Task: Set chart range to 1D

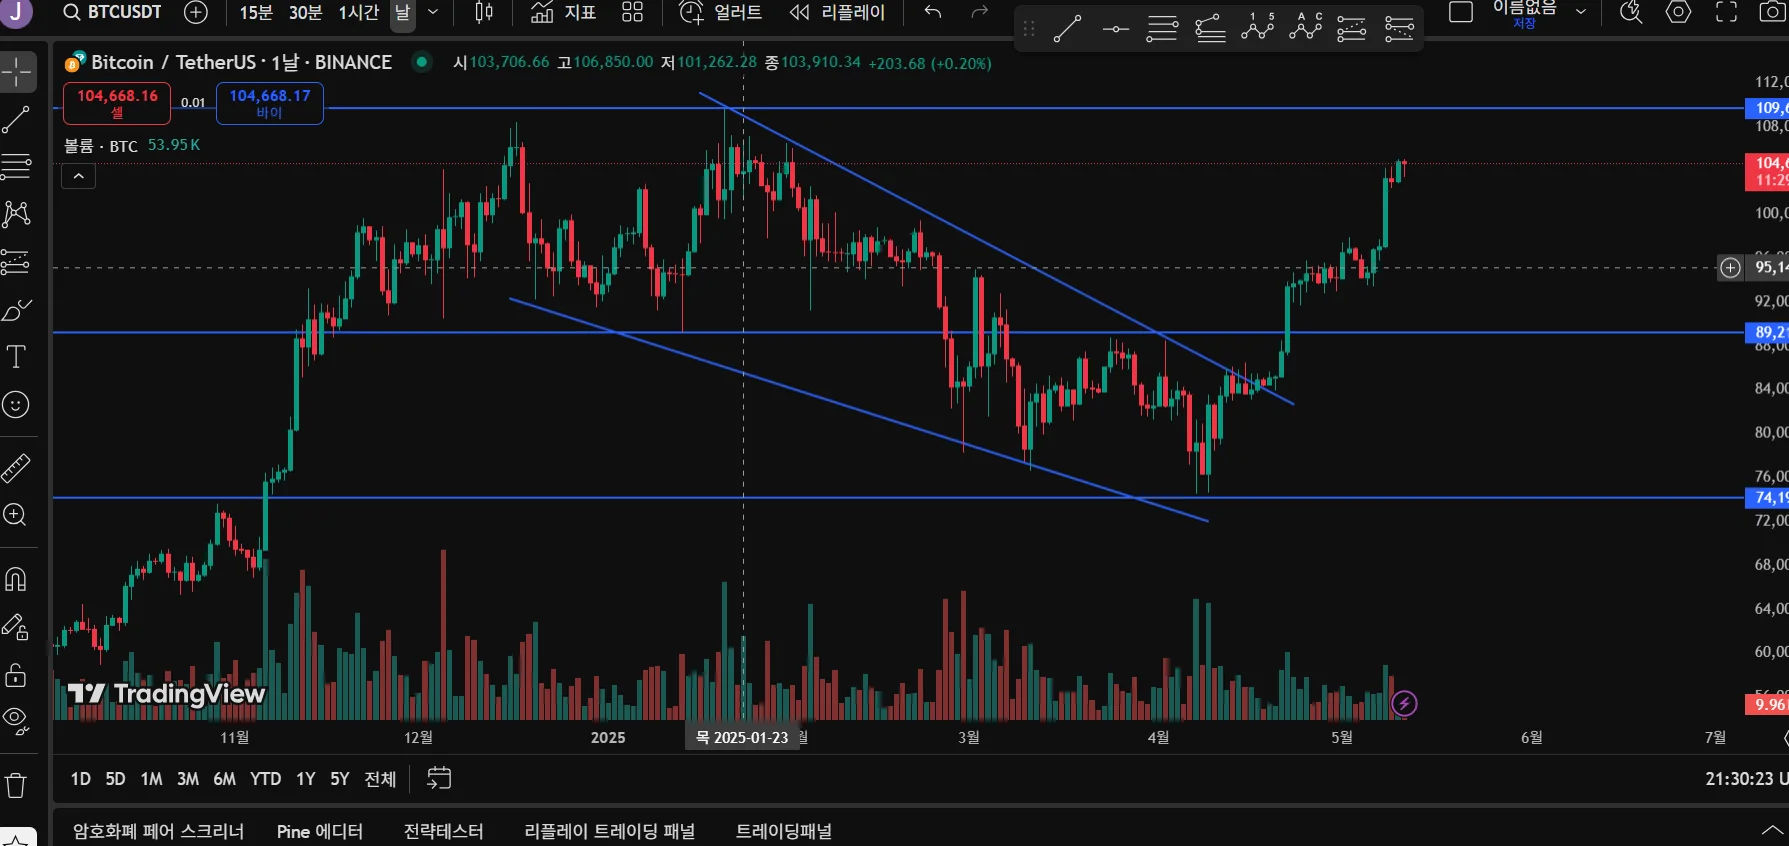Action: click(x=81, y=779)
